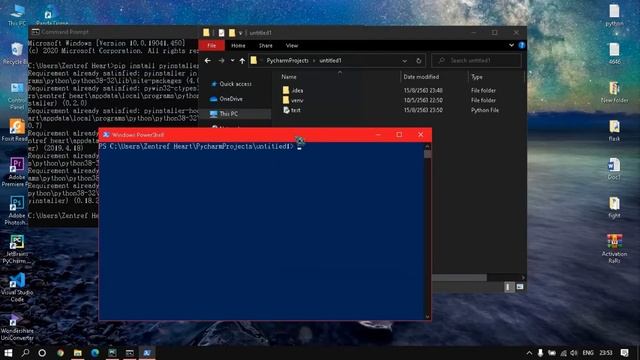The width and height of the screenshot is (640, 360).
Task: Expand the Explorer ribbon chevron
Action: [511, 45]
